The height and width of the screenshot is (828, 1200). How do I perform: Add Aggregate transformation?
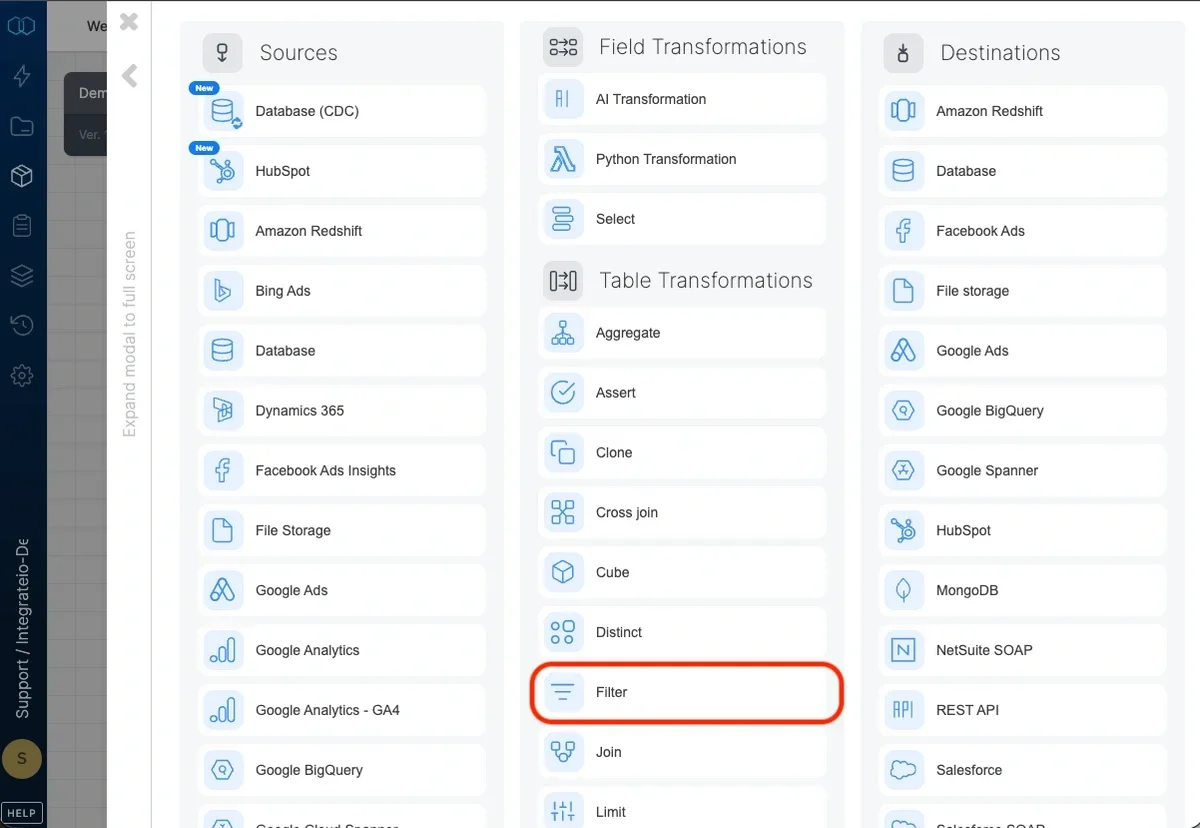682,333
